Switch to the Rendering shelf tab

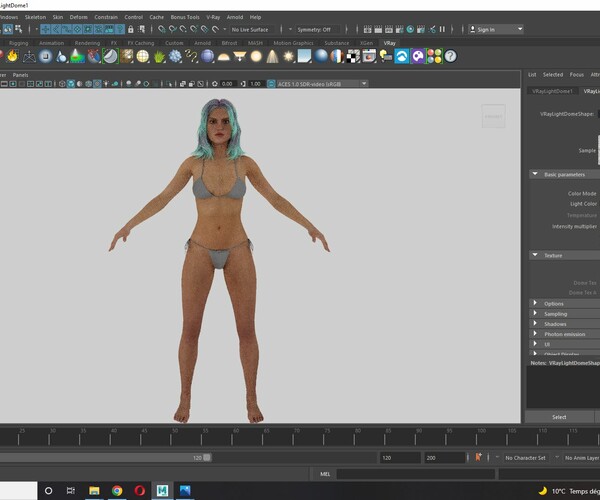pyautogui.click(x=87, y=43)
